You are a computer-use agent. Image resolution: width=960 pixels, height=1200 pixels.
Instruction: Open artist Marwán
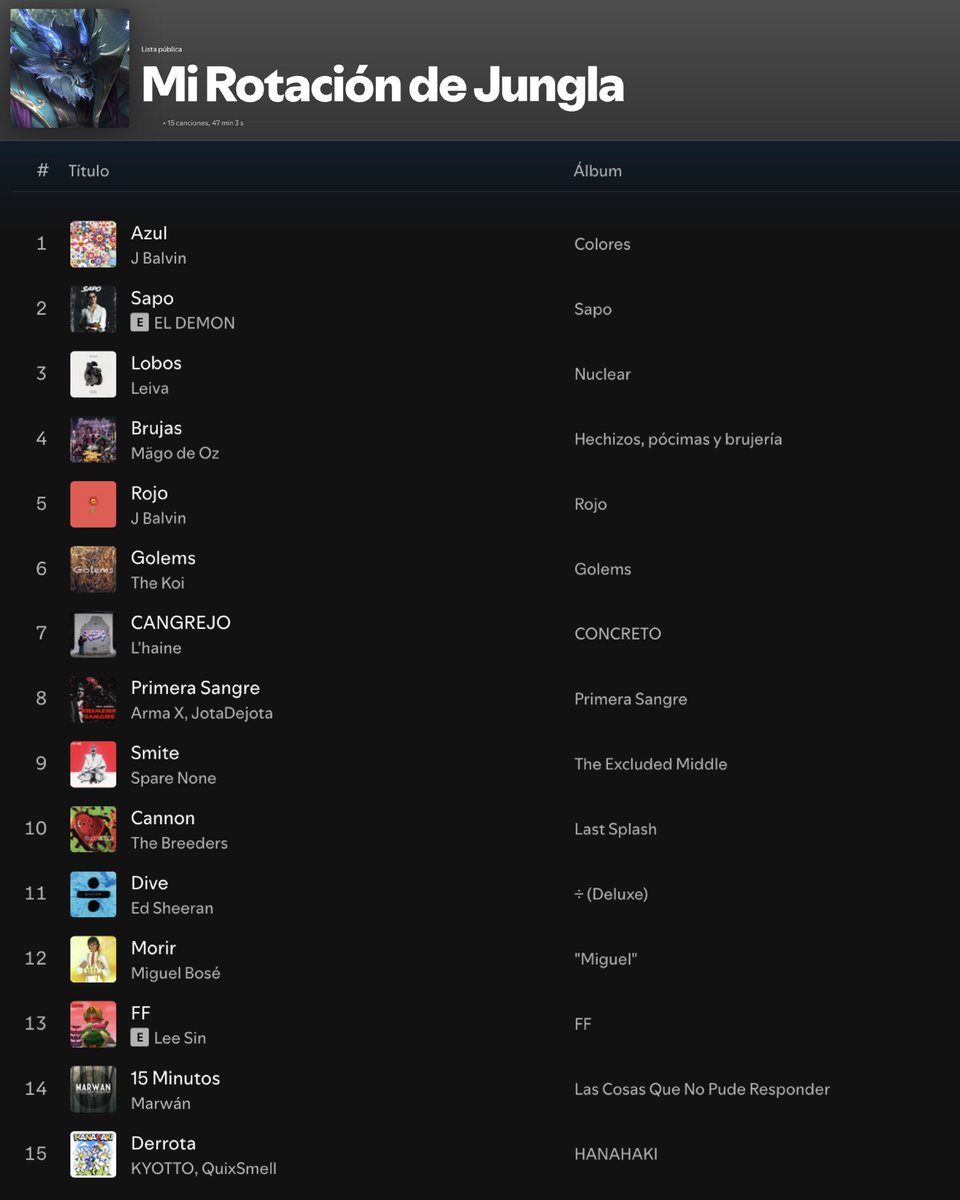(161, 1103)
